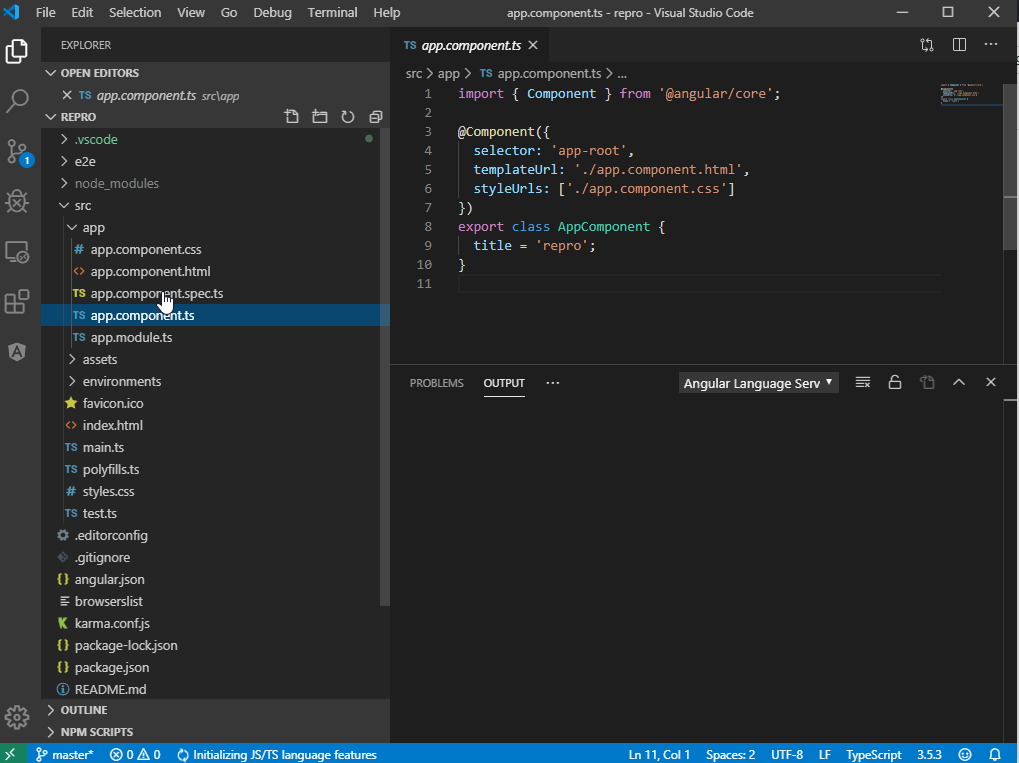Switch to the Output tab
Viewport: 1019px width, 763px height.
tap(504, 383)
